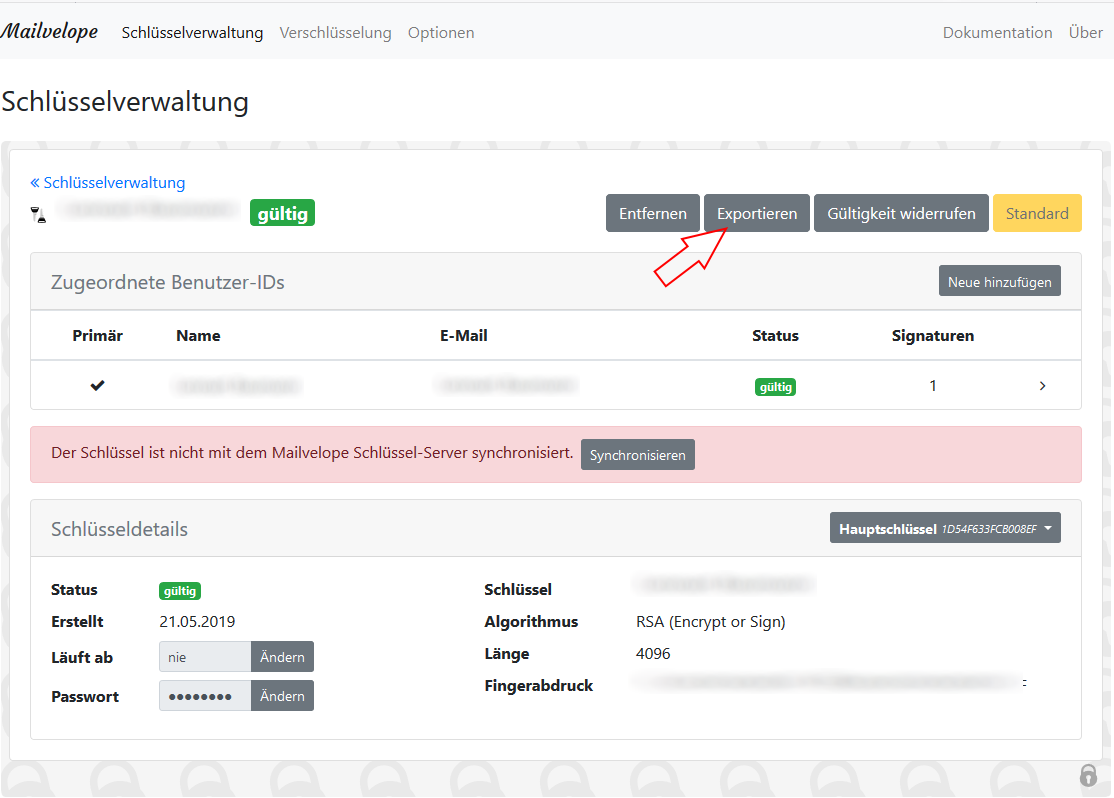Go back via the Schlüsselverwaltung breadcrumb link
The width and height of the screenshot is (1114, 798).
coord(107,182)
